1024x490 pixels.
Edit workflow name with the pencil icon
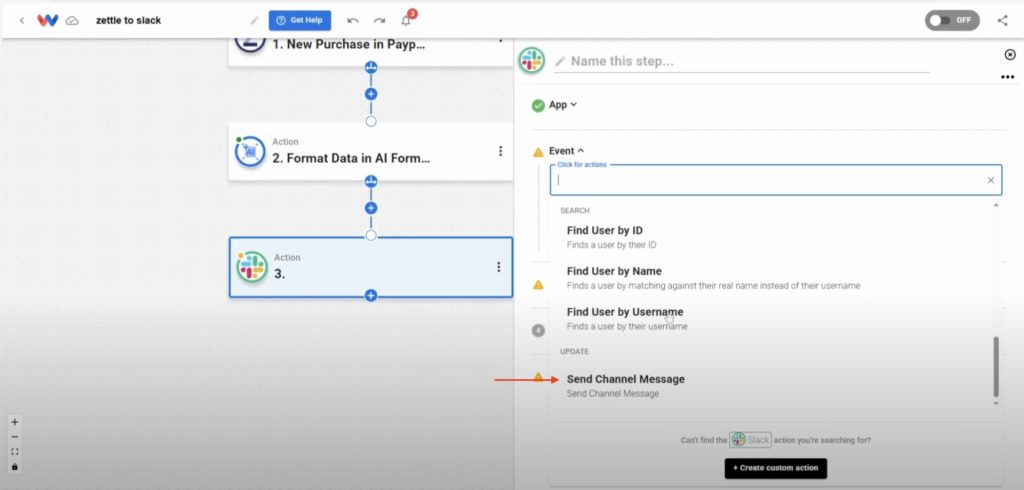click(x=254, y=20)
